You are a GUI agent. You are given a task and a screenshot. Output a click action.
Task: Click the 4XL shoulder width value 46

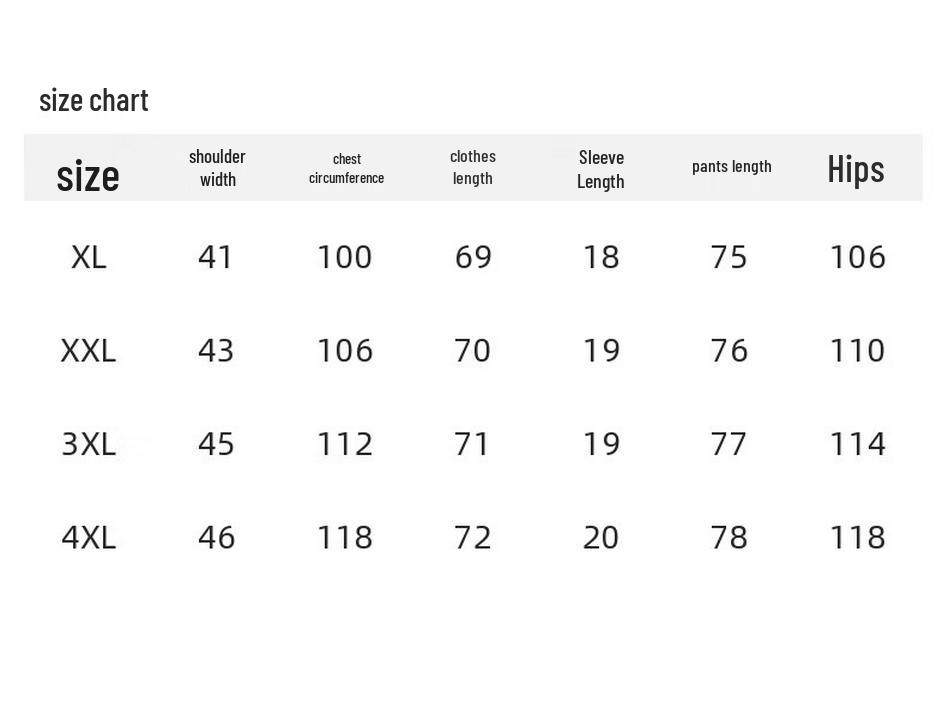point(216,538)
